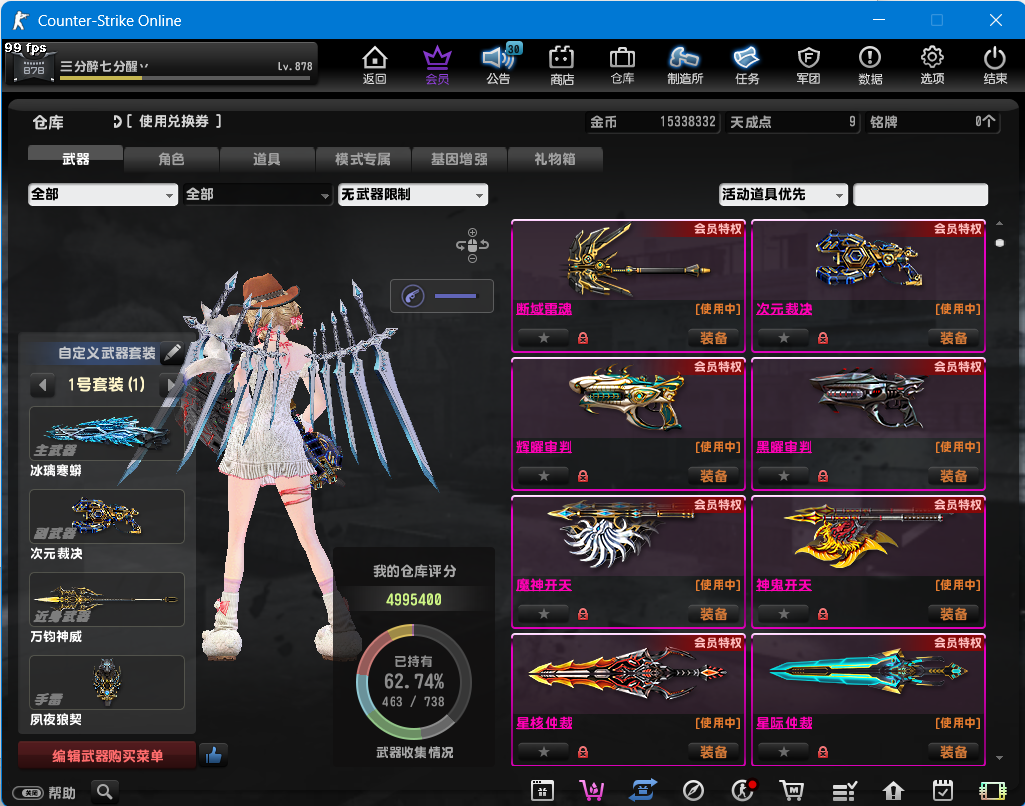The image size is (1025, 806).
Task: Toggle favorite star for 次元裁决
Action: (783, 338)
